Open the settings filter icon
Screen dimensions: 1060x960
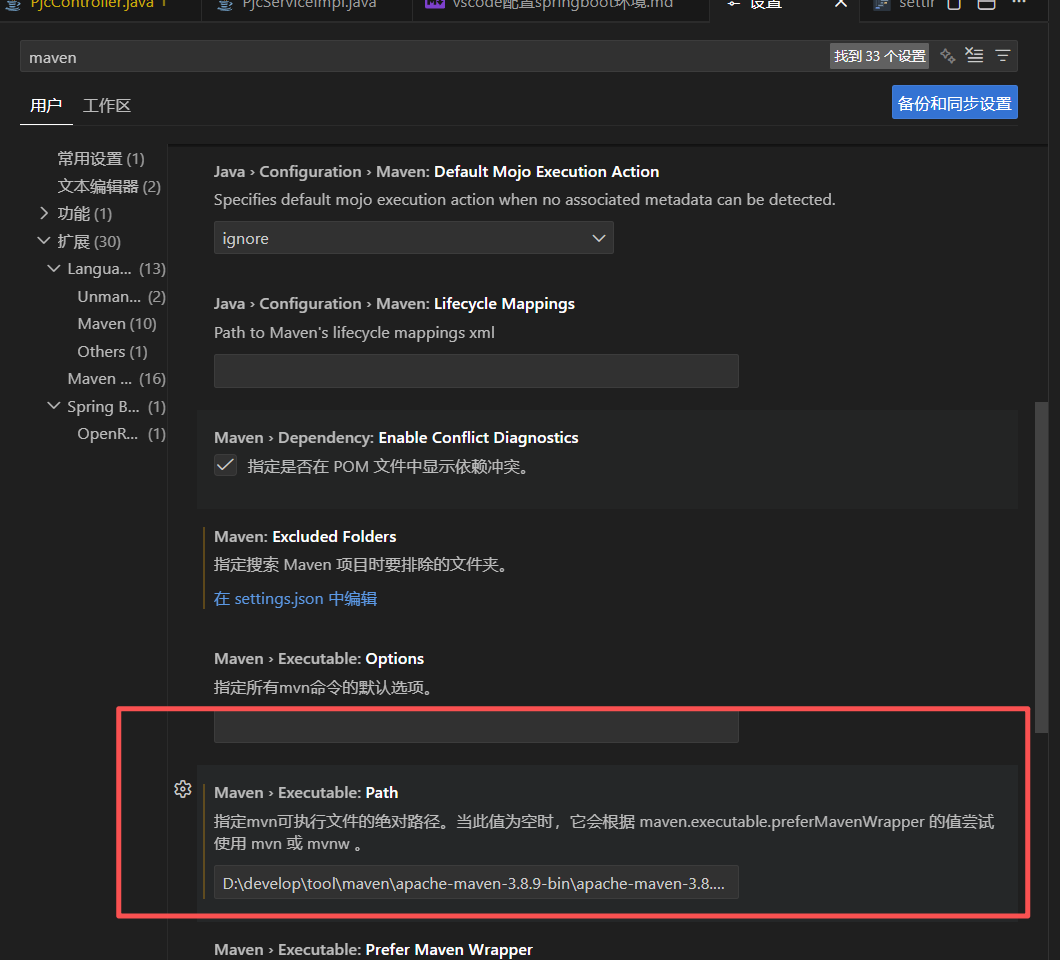click(x=1002, y=56)
